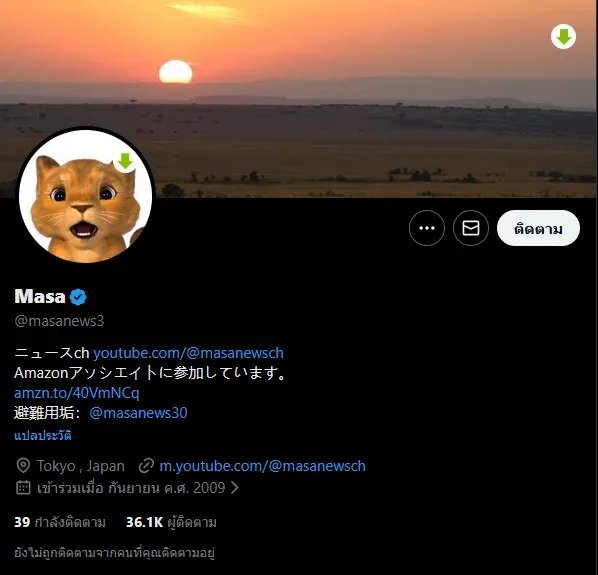The image size is (598, 575).
Task: Click the location pin icon near Tokyo
Action: pyautogui.click(x=23, y=466)
